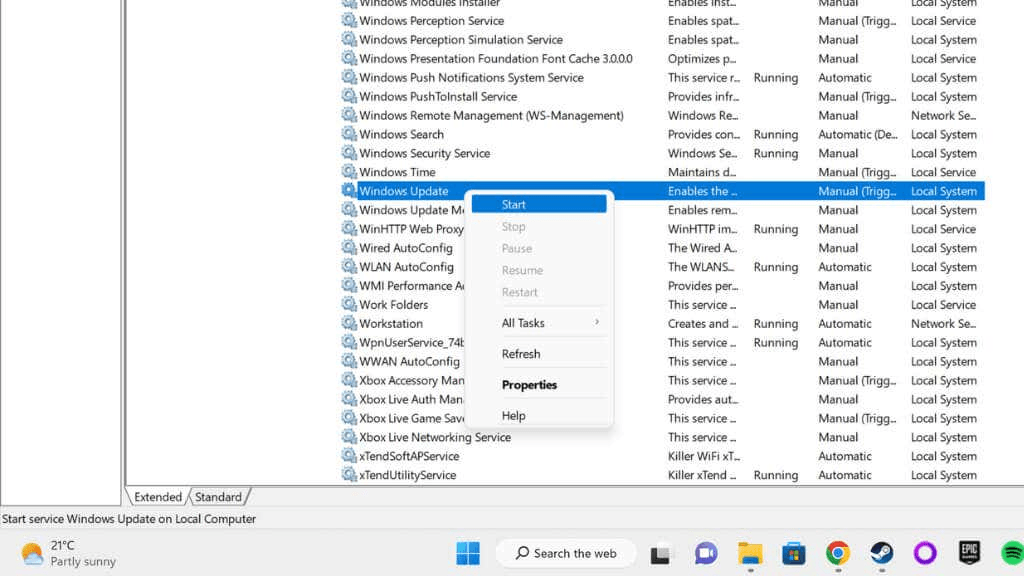Select the xTendSoftAPService name

point(409,456)
